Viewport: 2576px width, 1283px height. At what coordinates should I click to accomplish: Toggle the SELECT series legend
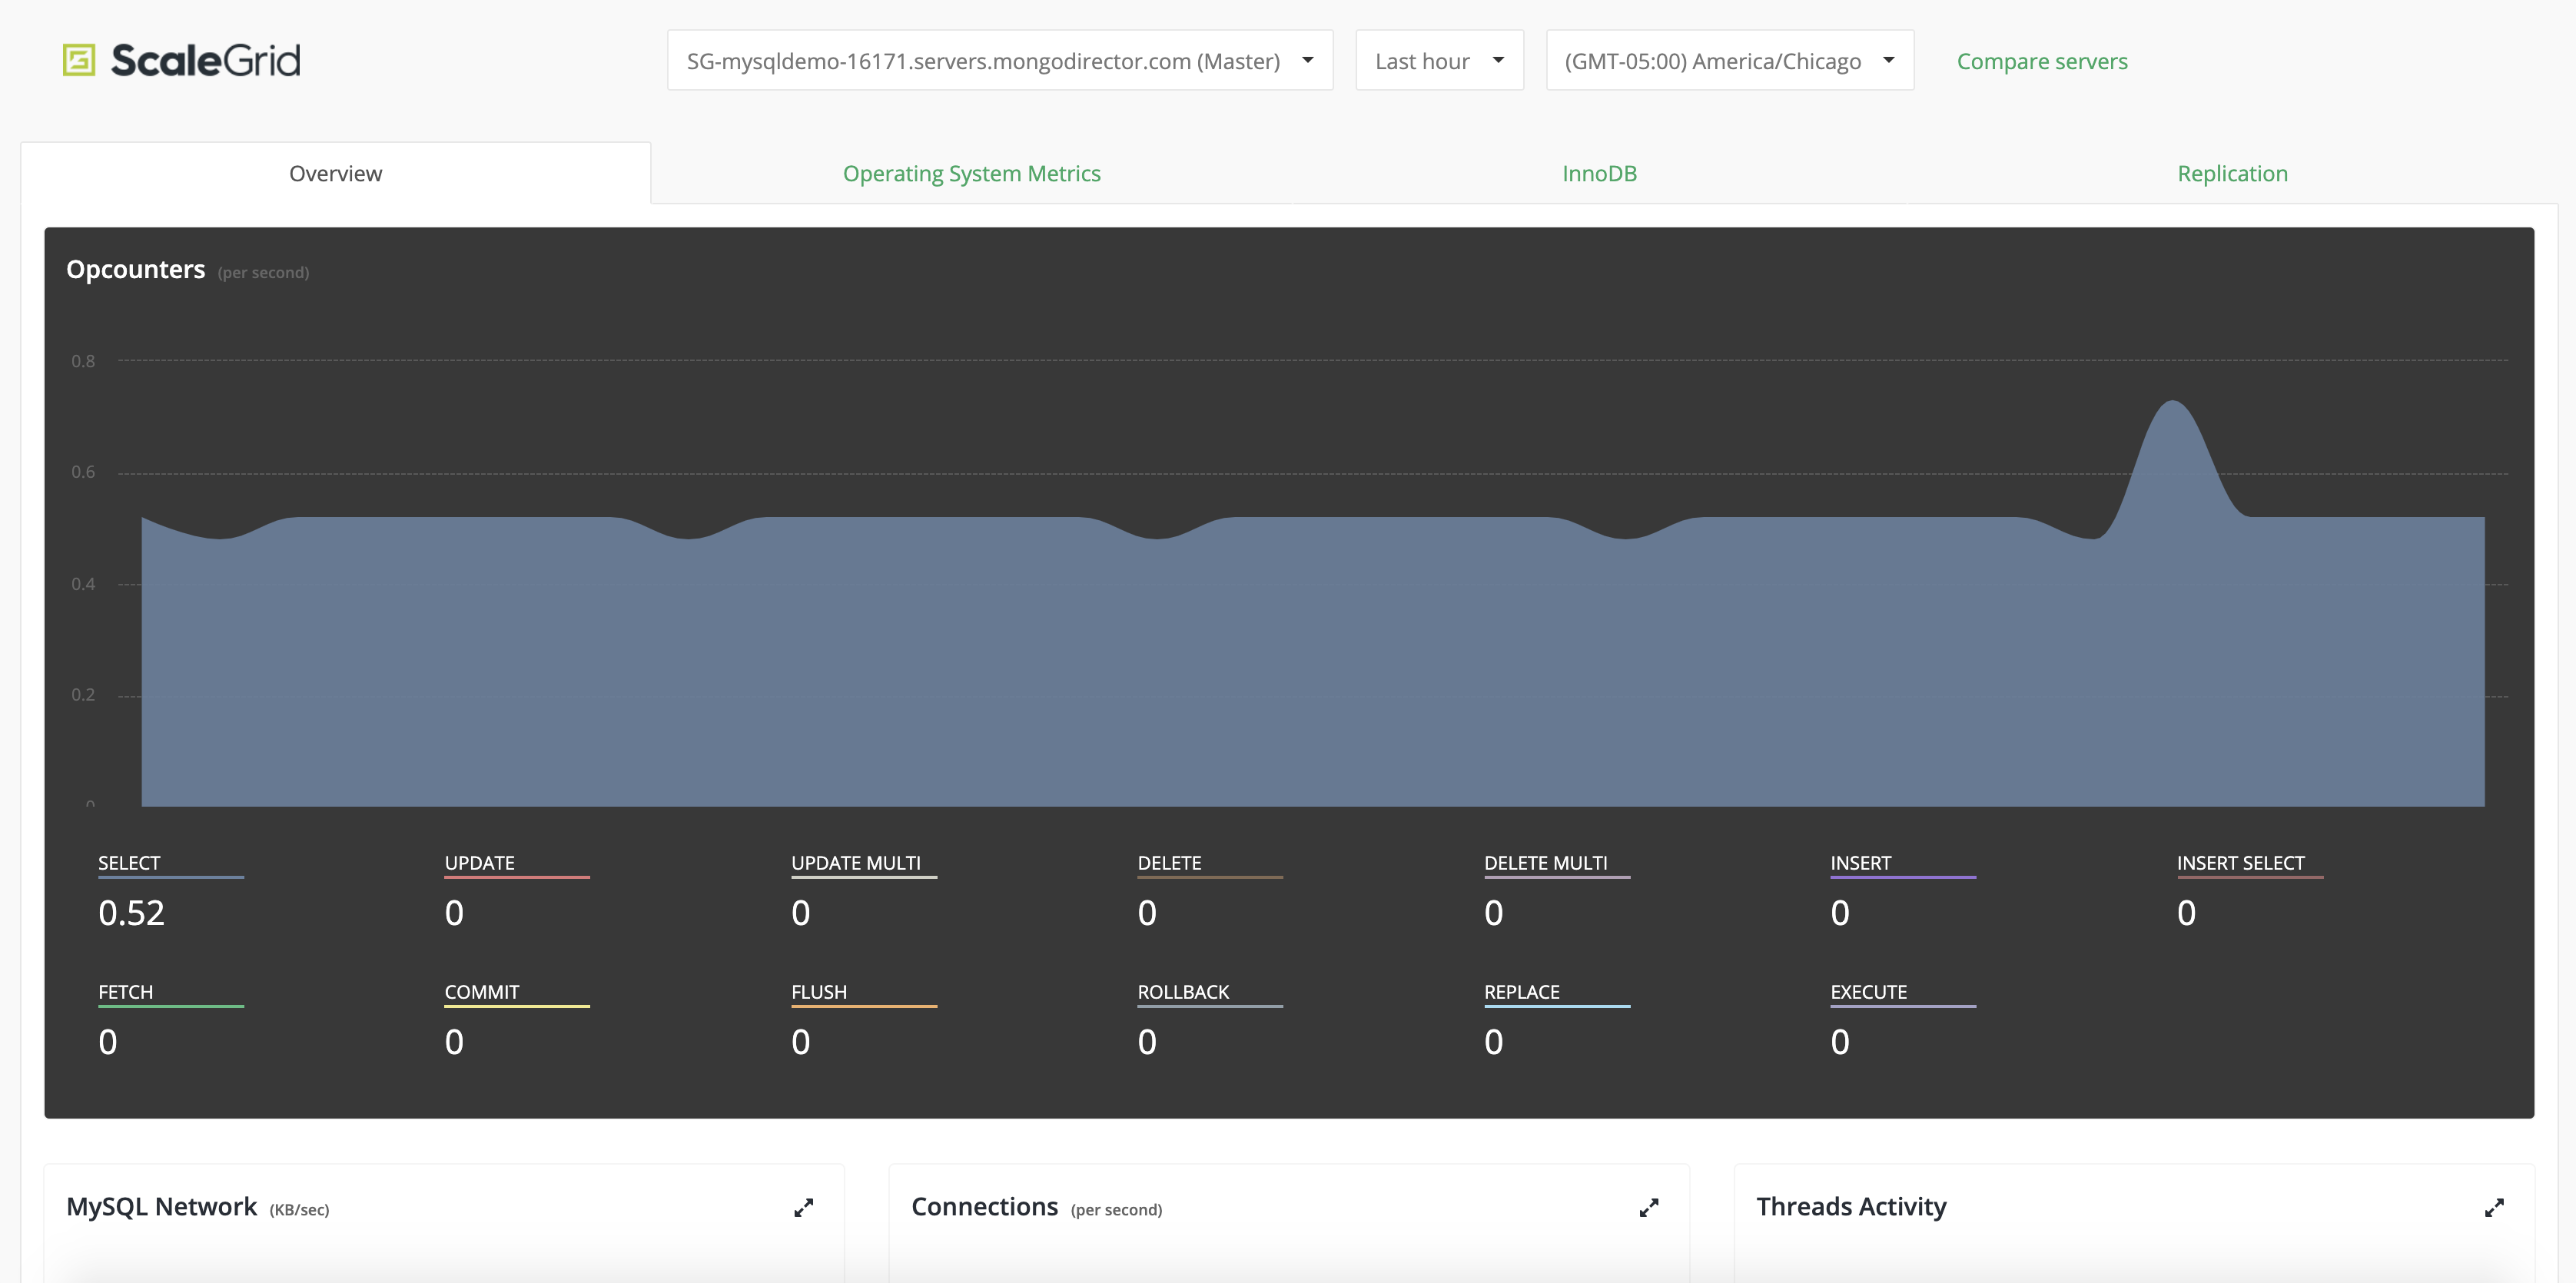click(129, 863)
